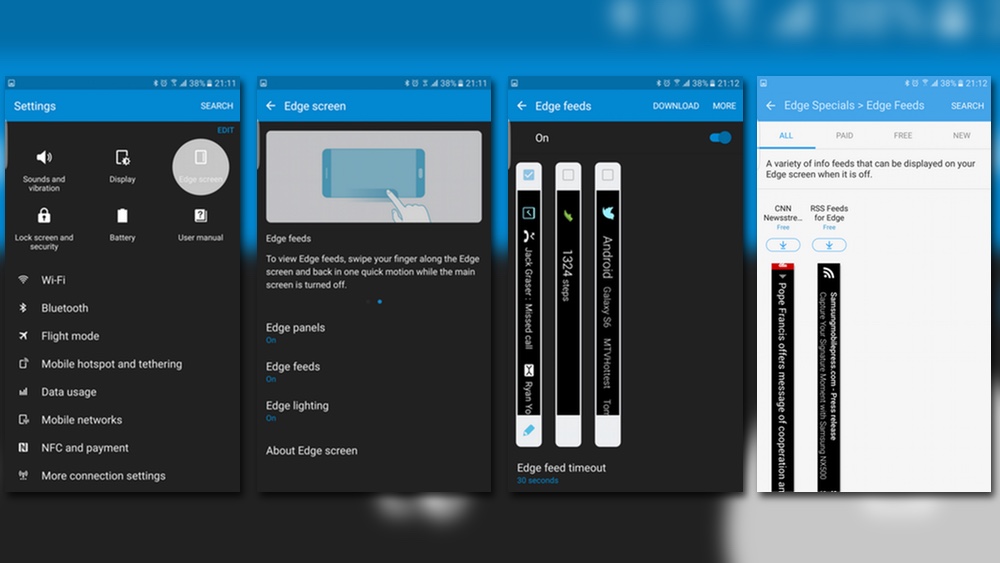This screenshot has width=1000, height=563.
Task: Go back from Edge feeds screen
Action: click(x=521, y=106)
